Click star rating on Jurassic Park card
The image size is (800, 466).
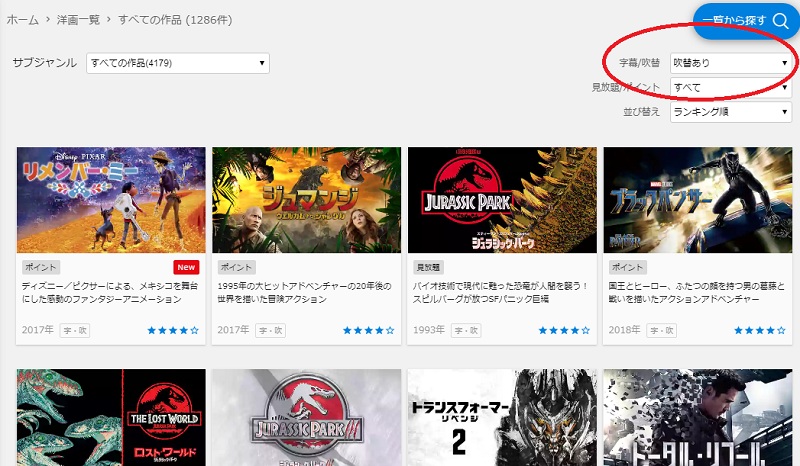click(564, 330)
